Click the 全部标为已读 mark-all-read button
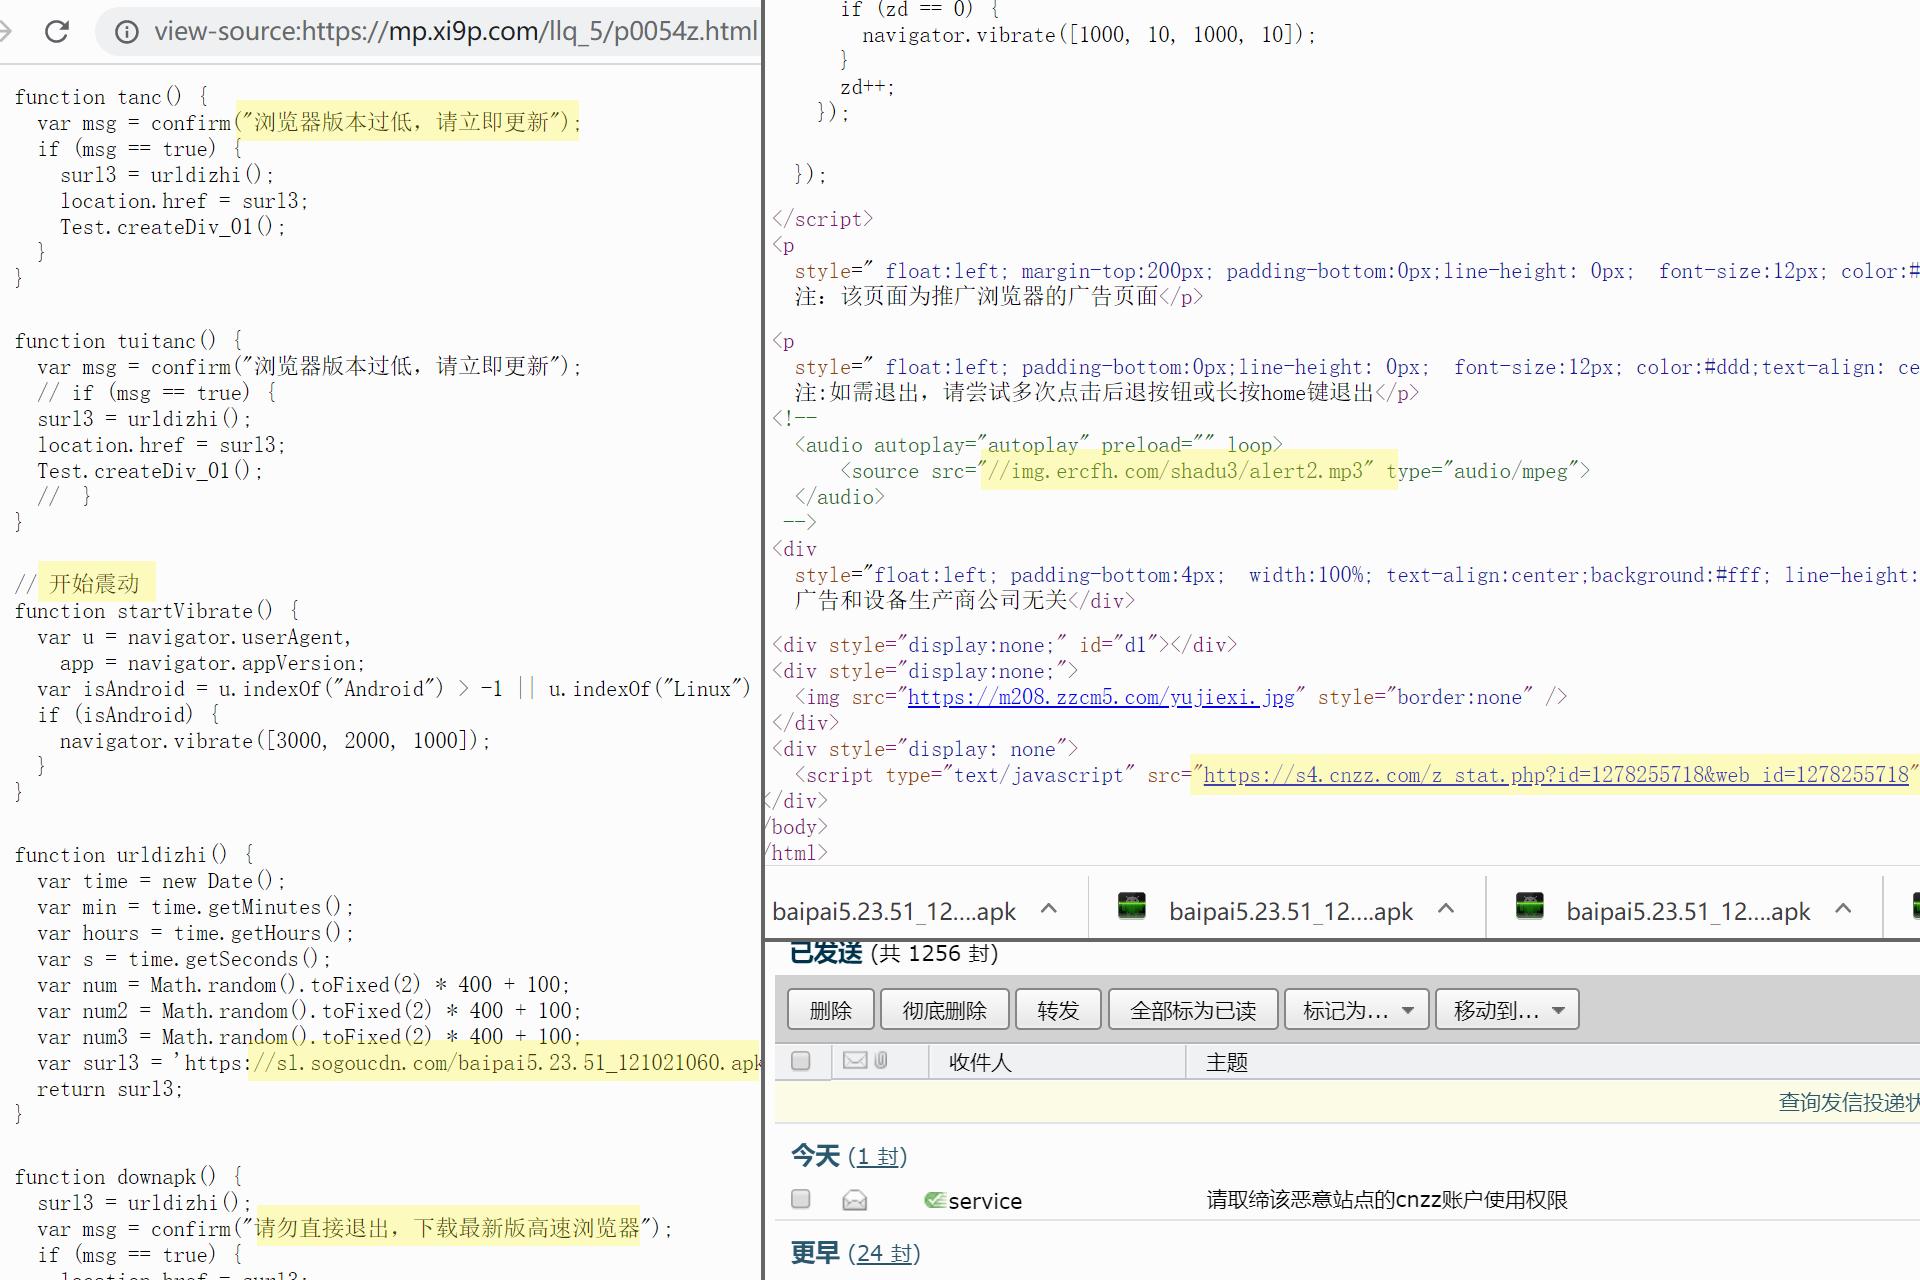Screen dimensions: 1920x1280 point(1192,1009)
